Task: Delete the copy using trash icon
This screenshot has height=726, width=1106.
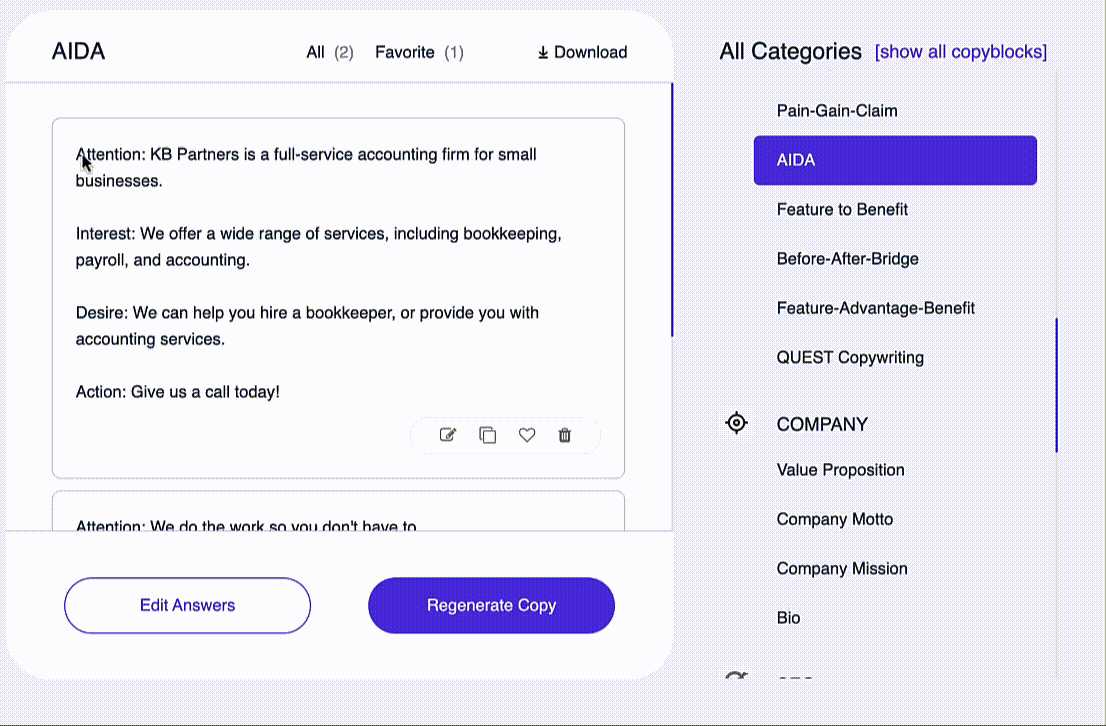Action: click(564, 435)
